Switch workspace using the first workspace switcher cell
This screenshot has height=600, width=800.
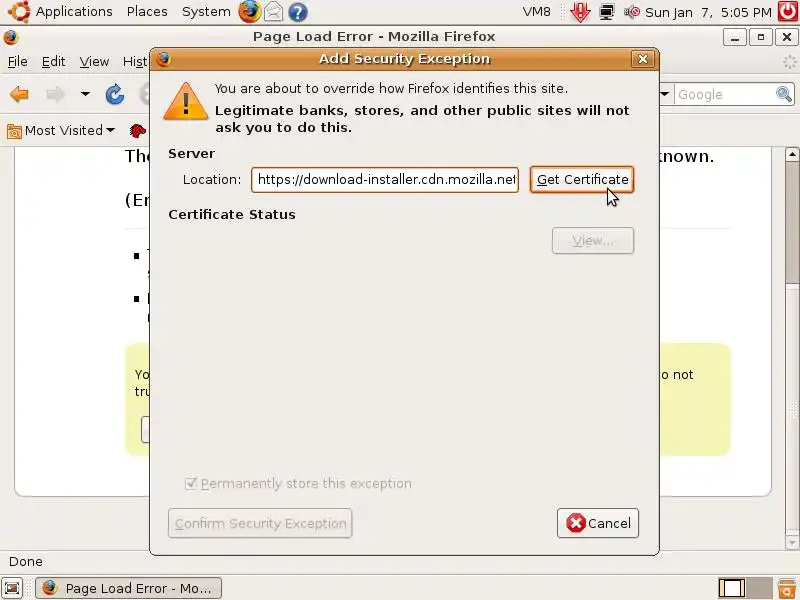(x=732, y=588)
